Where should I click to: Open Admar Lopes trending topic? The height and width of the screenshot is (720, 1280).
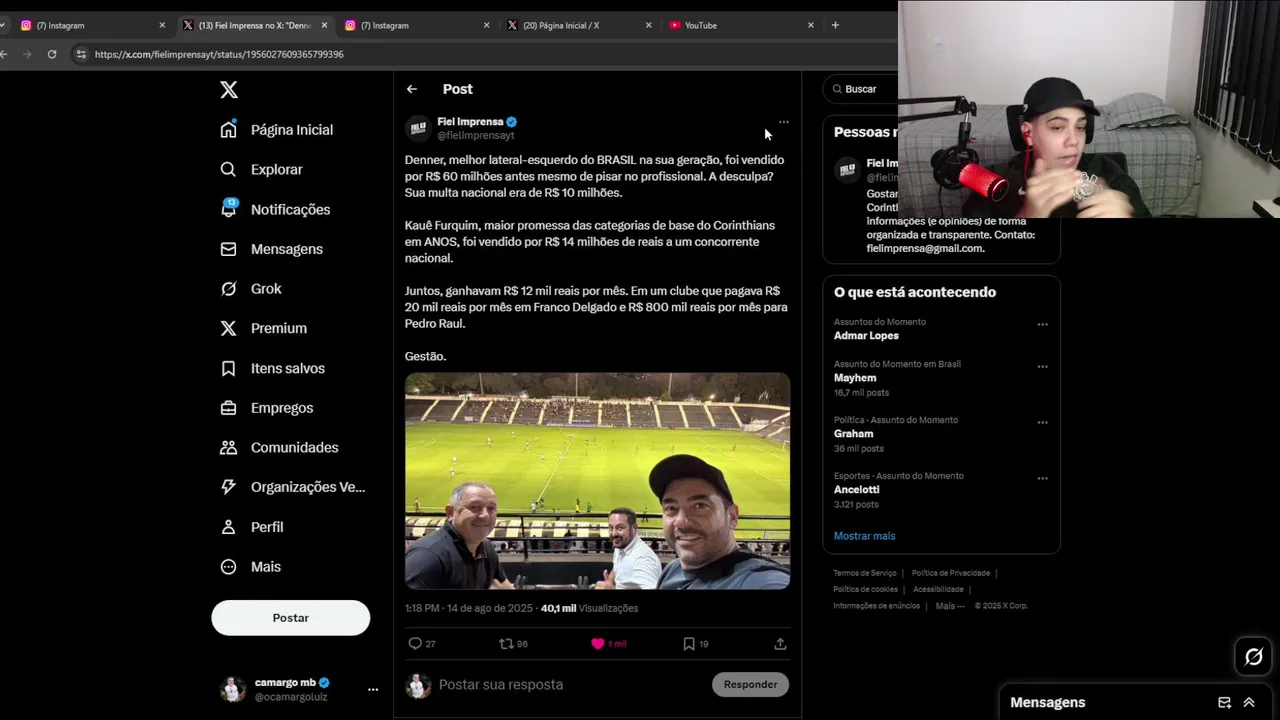pos(866,336)
